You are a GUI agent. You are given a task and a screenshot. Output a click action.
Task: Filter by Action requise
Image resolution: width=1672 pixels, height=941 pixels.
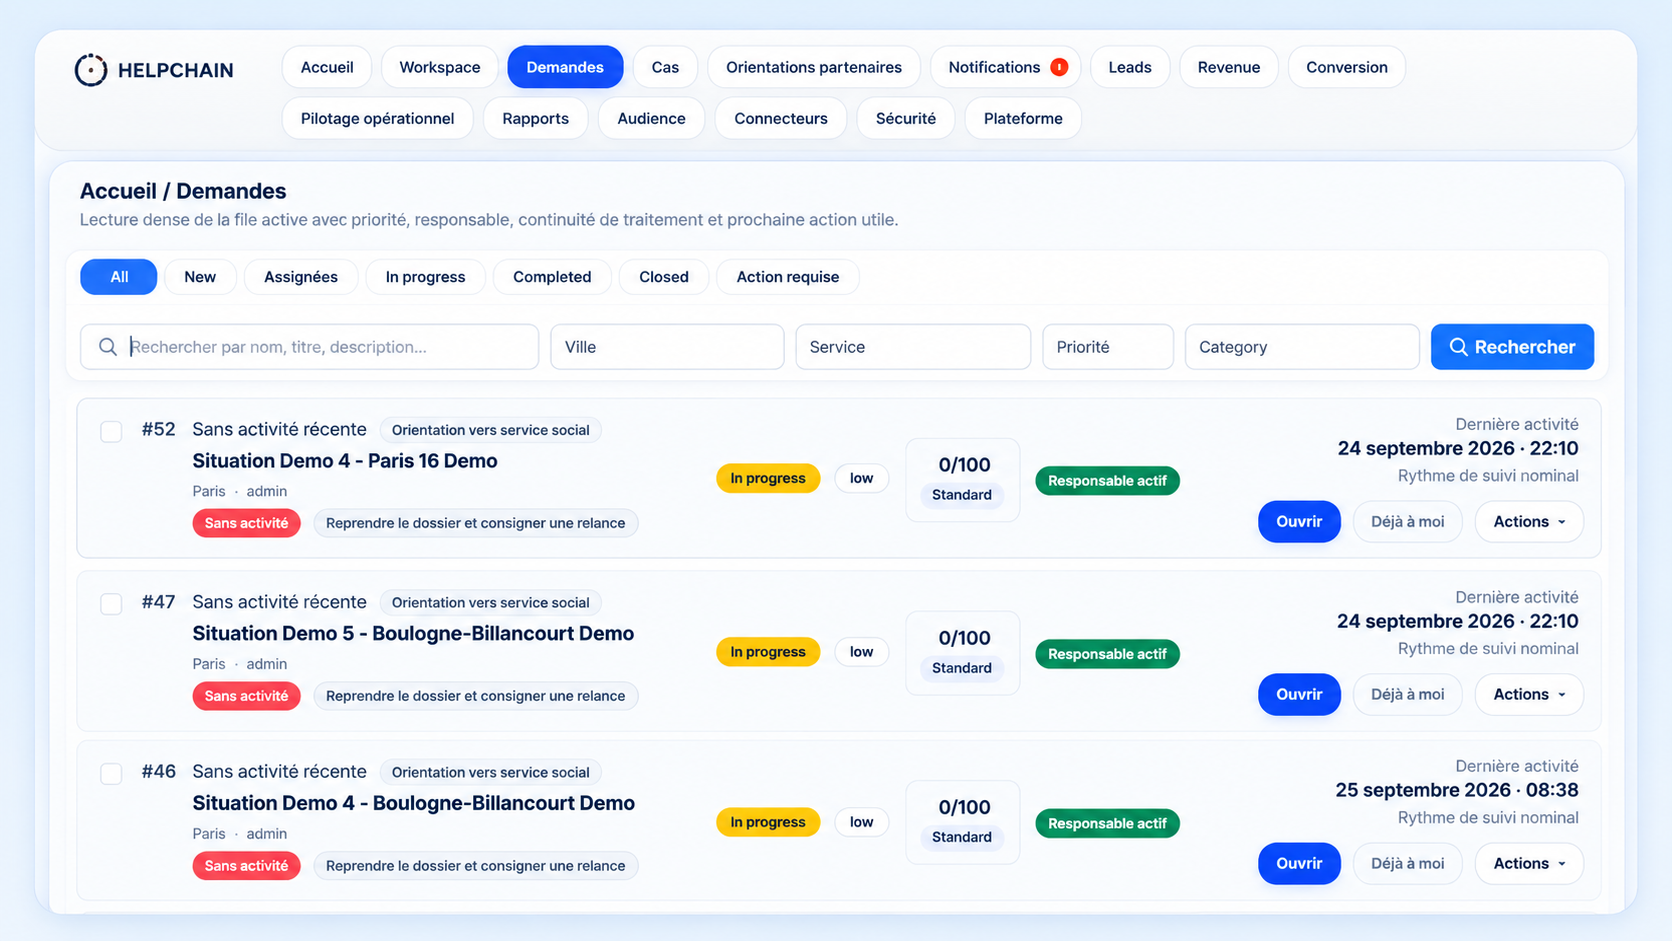(x=788, y=277)
